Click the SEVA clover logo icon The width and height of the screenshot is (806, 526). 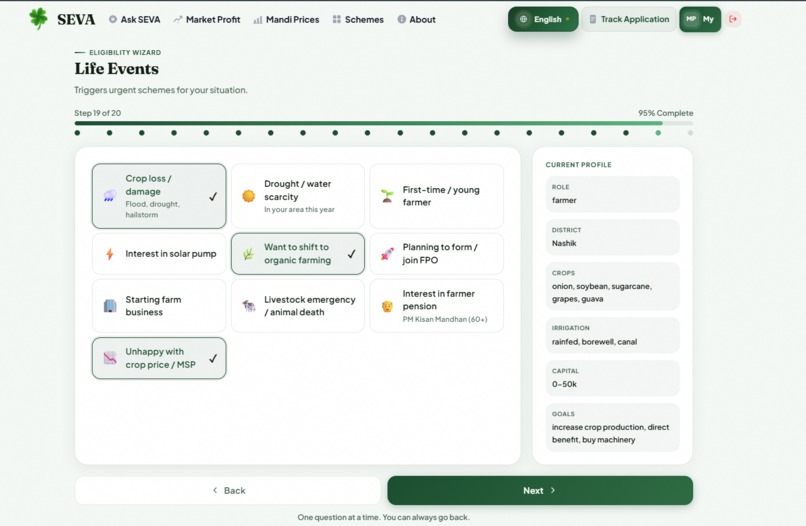(38, 19)
